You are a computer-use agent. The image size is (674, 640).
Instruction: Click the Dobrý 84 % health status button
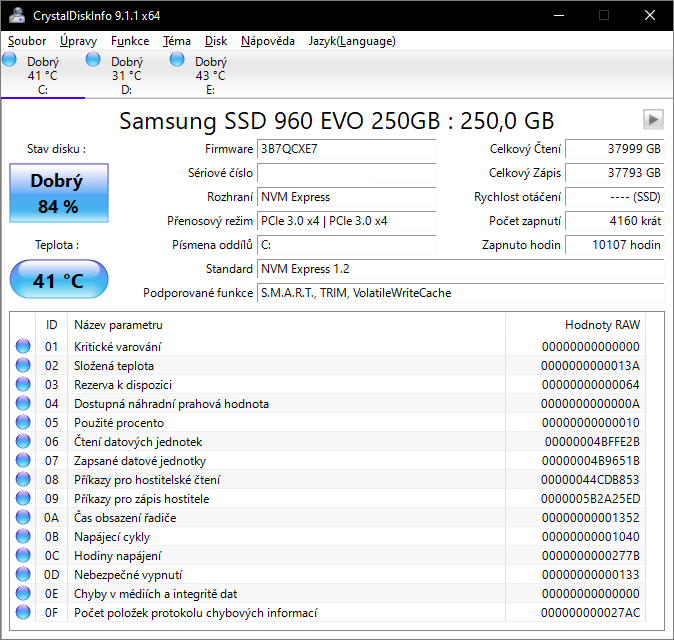pyautogui.click(x=59, y=193)
